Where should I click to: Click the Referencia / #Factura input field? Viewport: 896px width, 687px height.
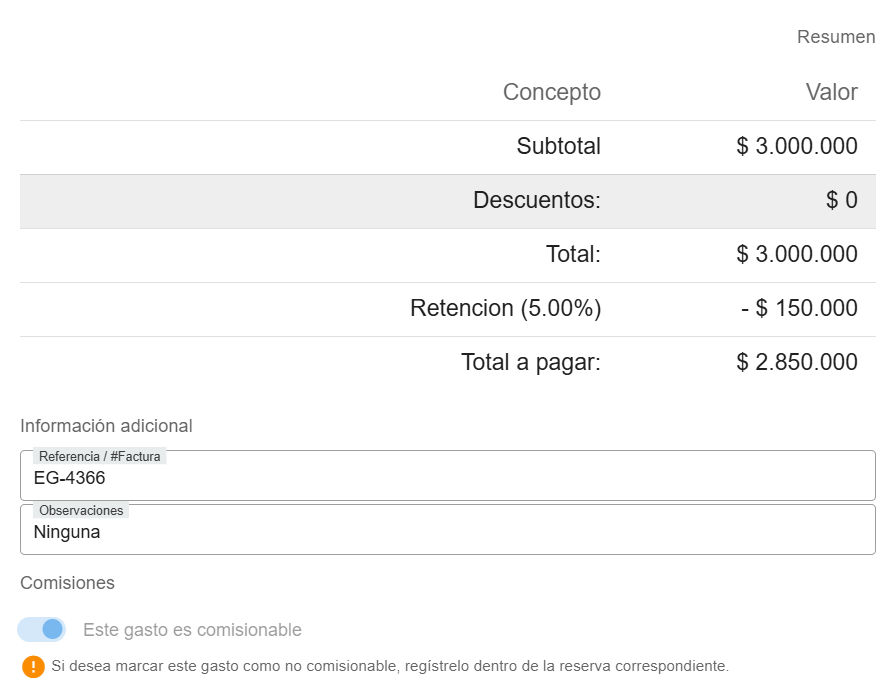pyautogui.click(x=447, y=478)
